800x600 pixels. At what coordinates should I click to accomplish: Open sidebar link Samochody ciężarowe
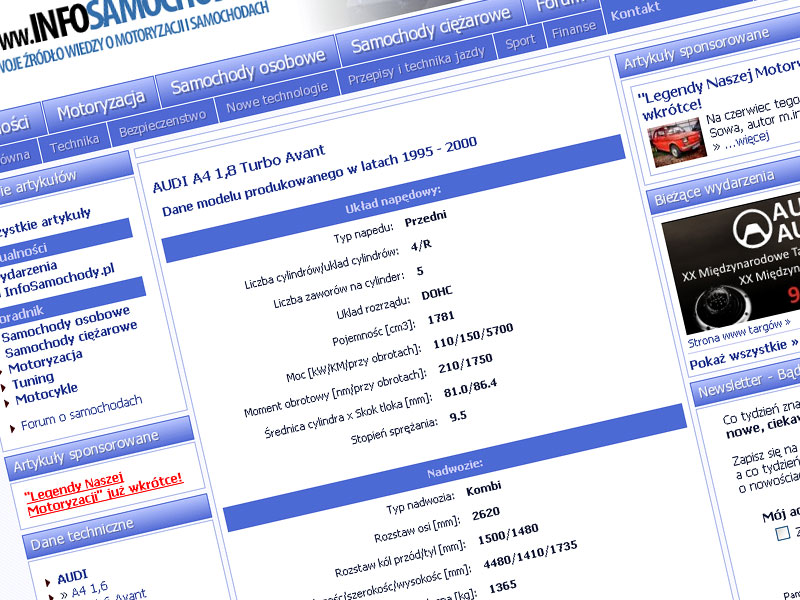point(71,339)
